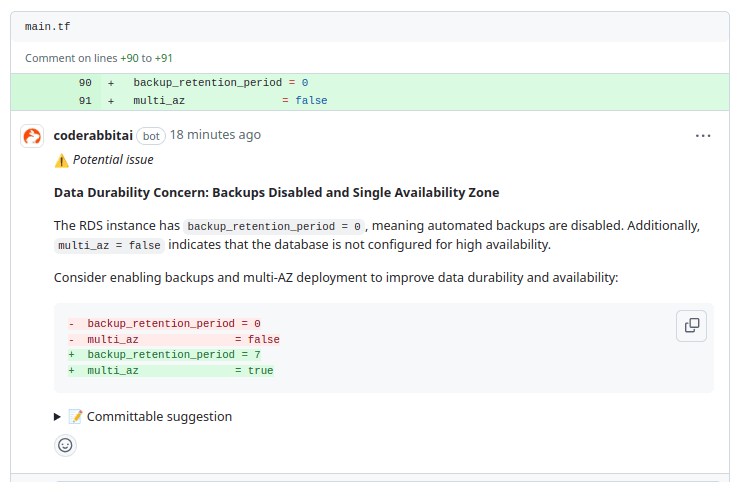Click the bot badge label

(151, 136)
